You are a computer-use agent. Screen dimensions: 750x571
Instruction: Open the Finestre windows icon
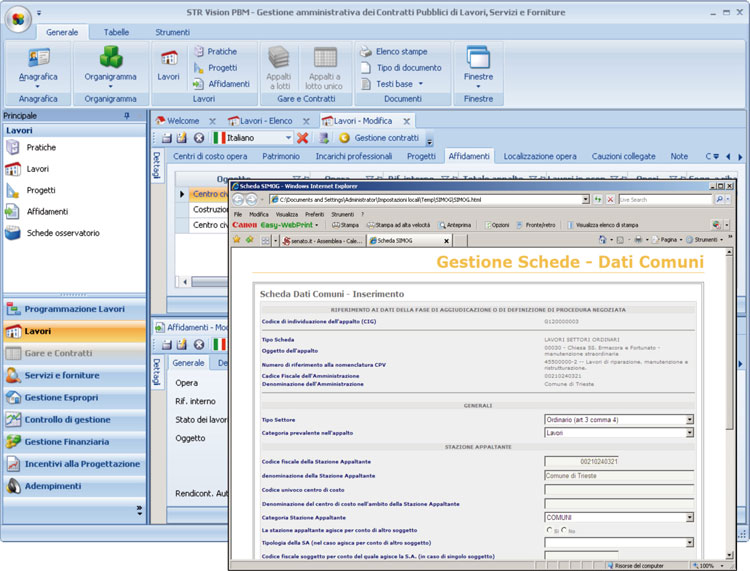[x=478, y=58]
